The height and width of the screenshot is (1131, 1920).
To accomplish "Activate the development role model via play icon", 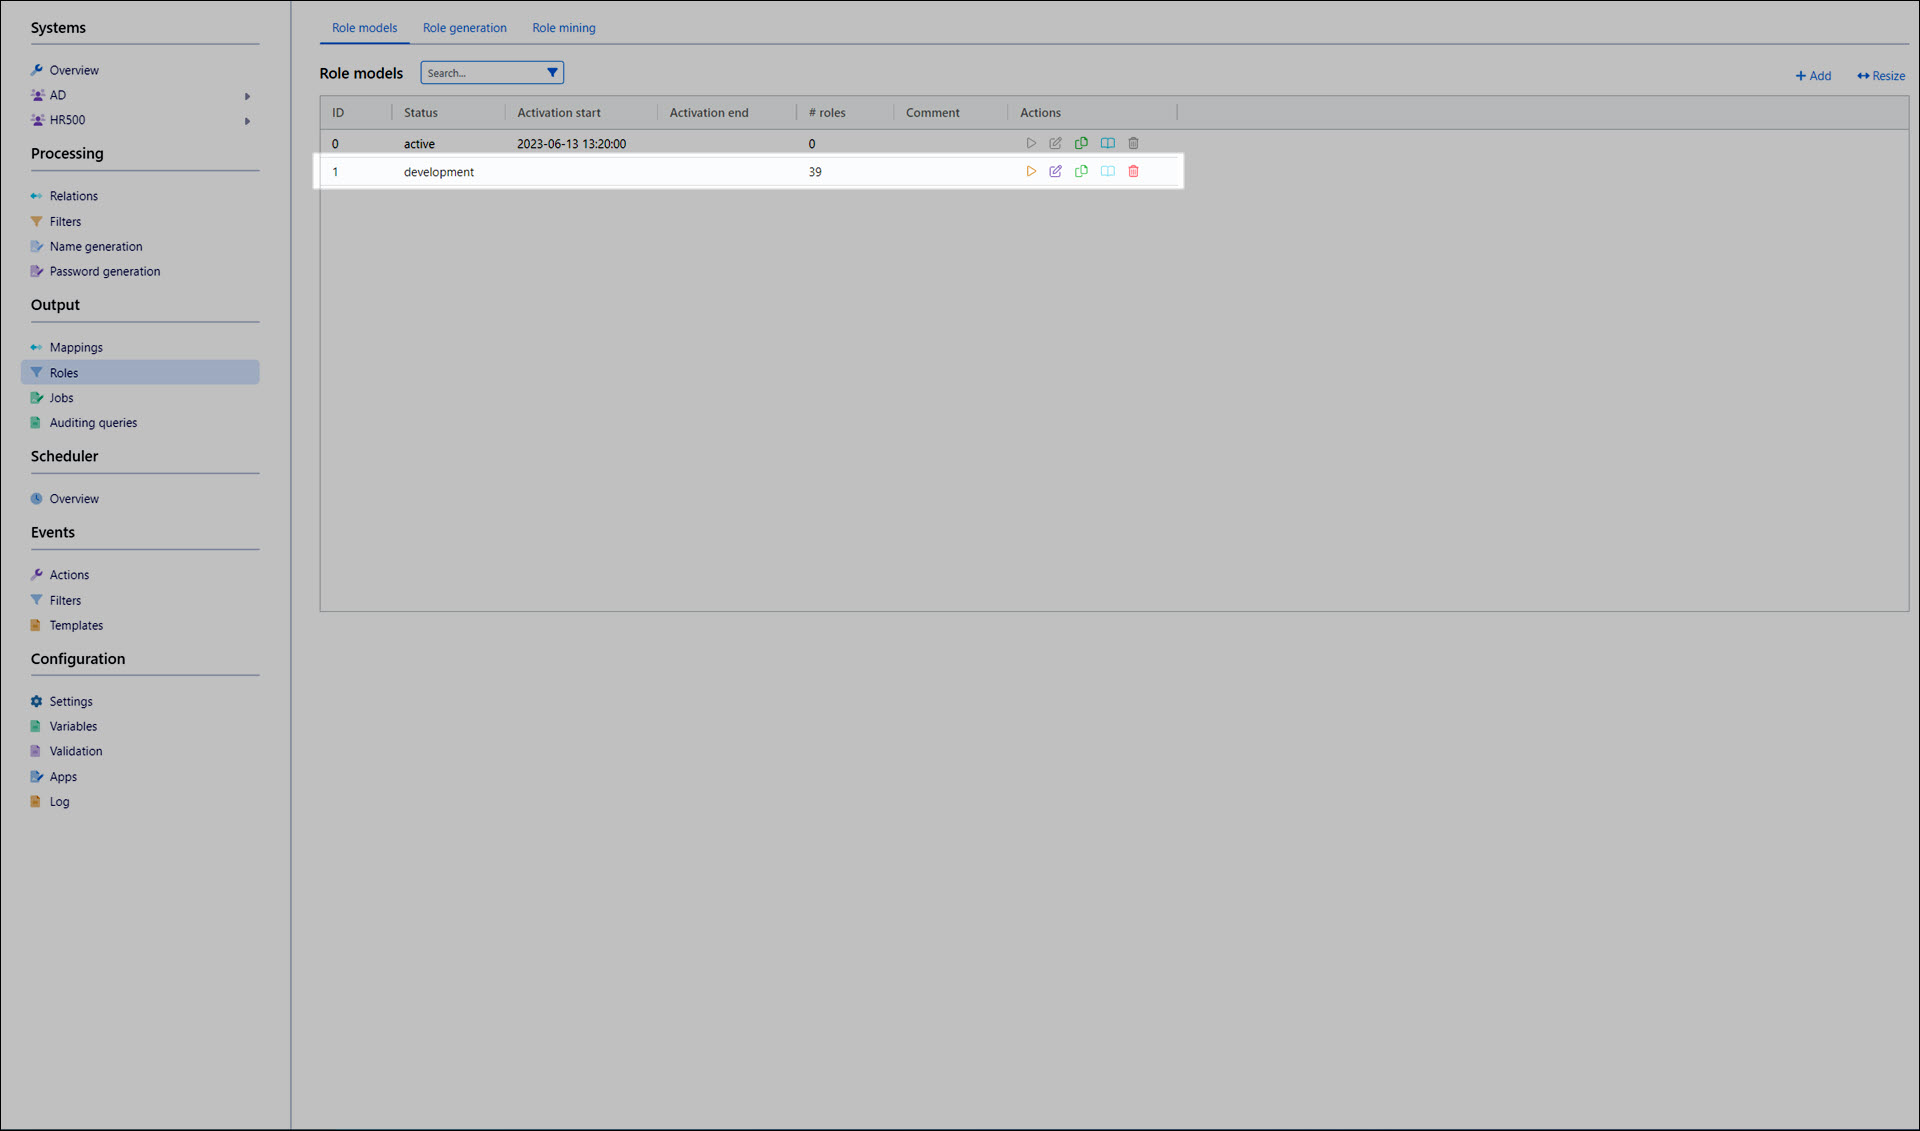I will 1031,172.
